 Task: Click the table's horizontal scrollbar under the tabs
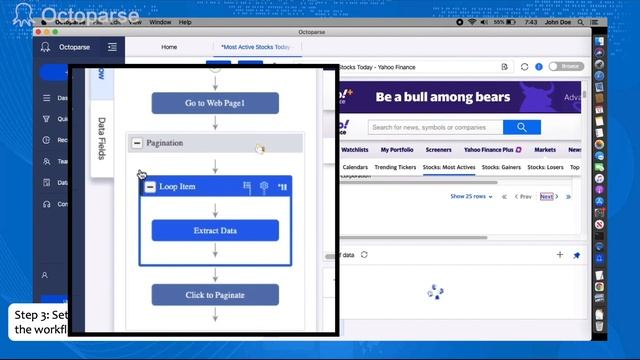419,182
